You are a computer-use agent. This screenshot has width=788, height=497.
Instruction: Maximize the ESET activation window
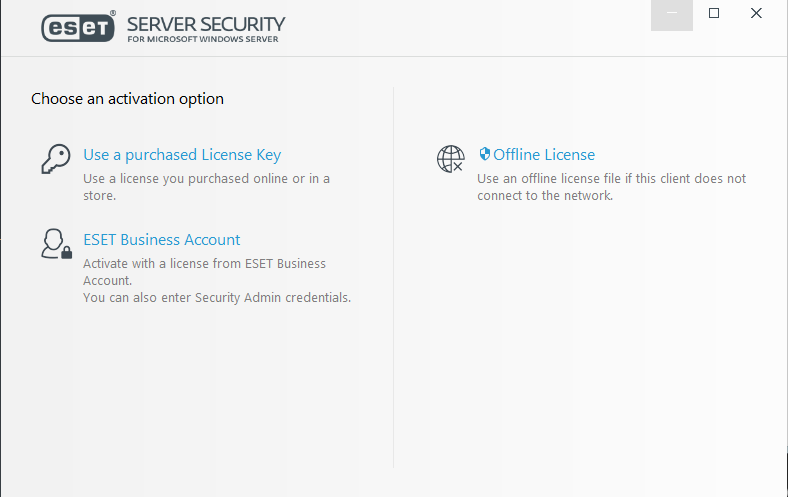[x=714, y=14]
